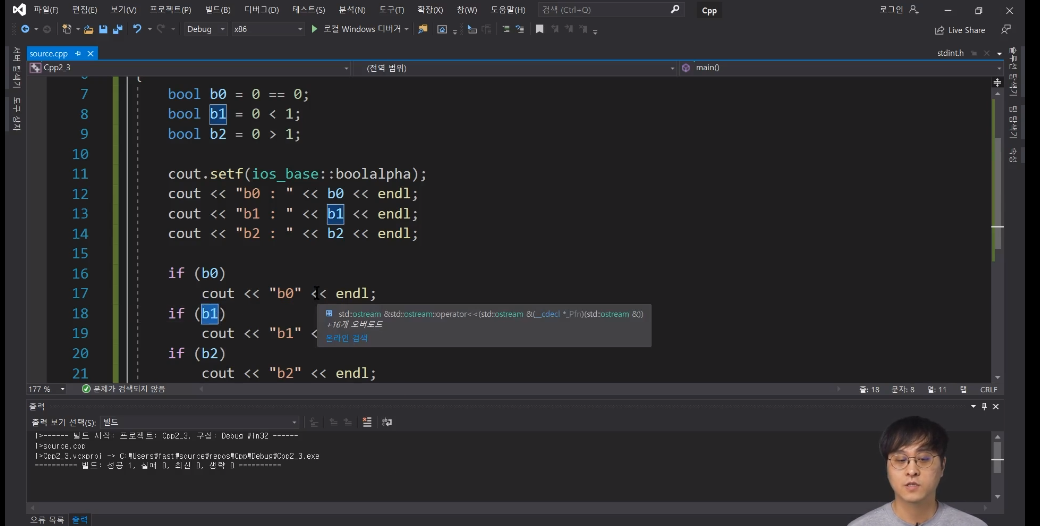
Task: Close the source.cpp tab
Action: (x=90, y=53)
